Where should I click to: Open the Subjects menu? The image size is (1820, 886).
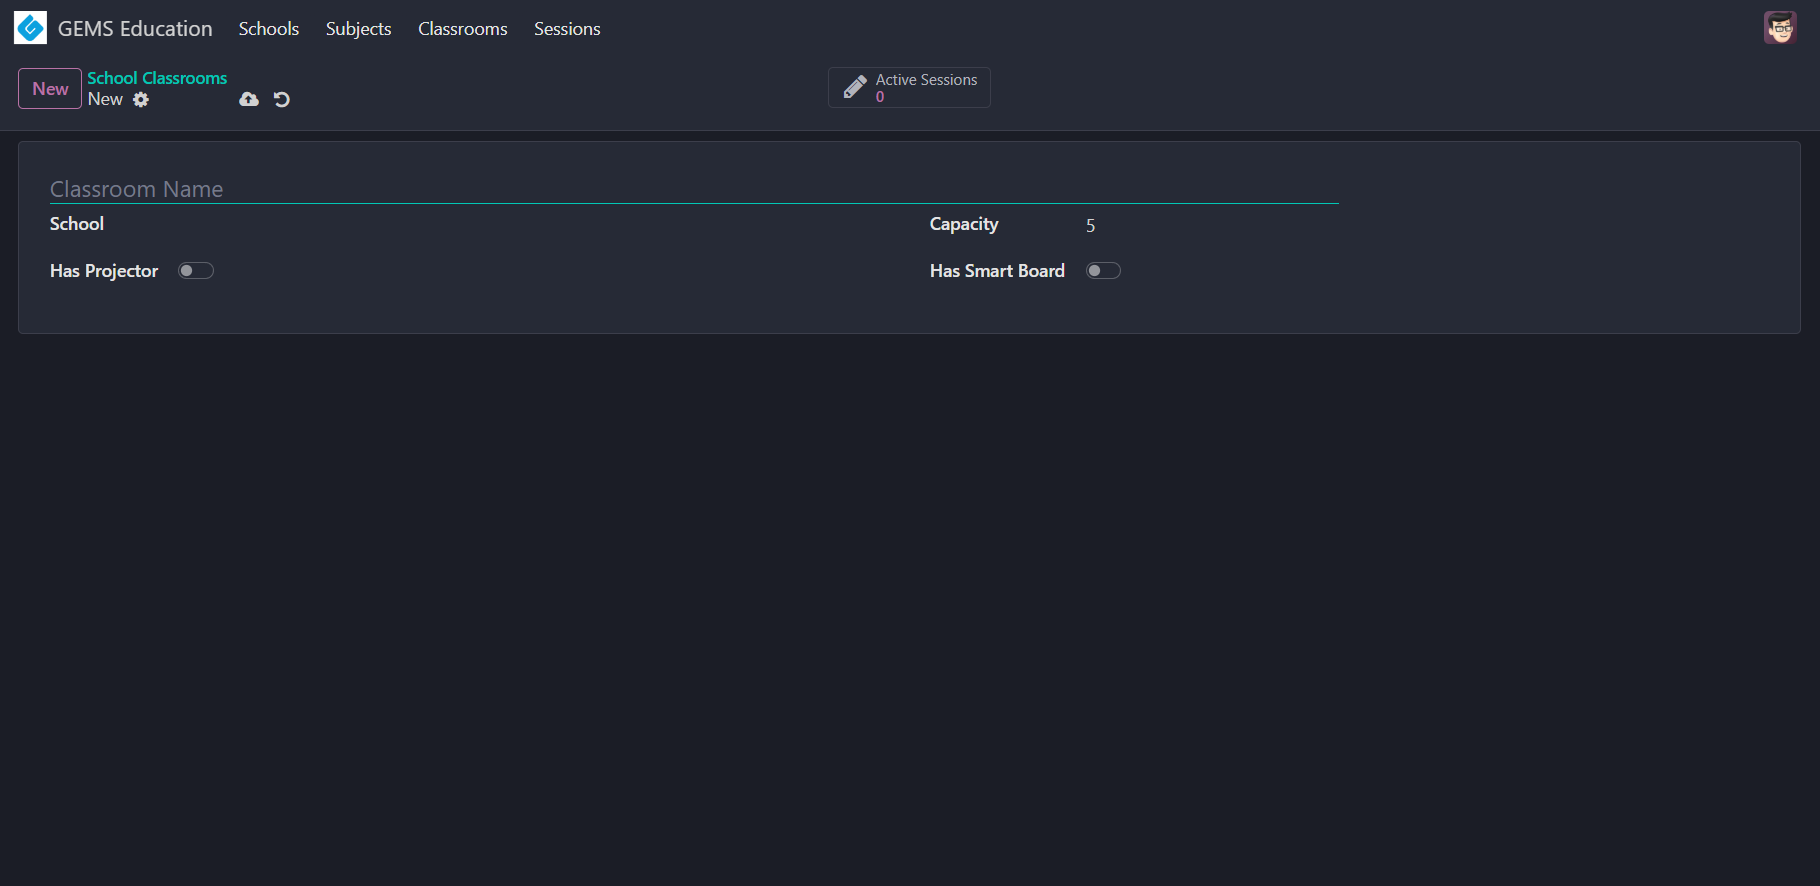358,29
